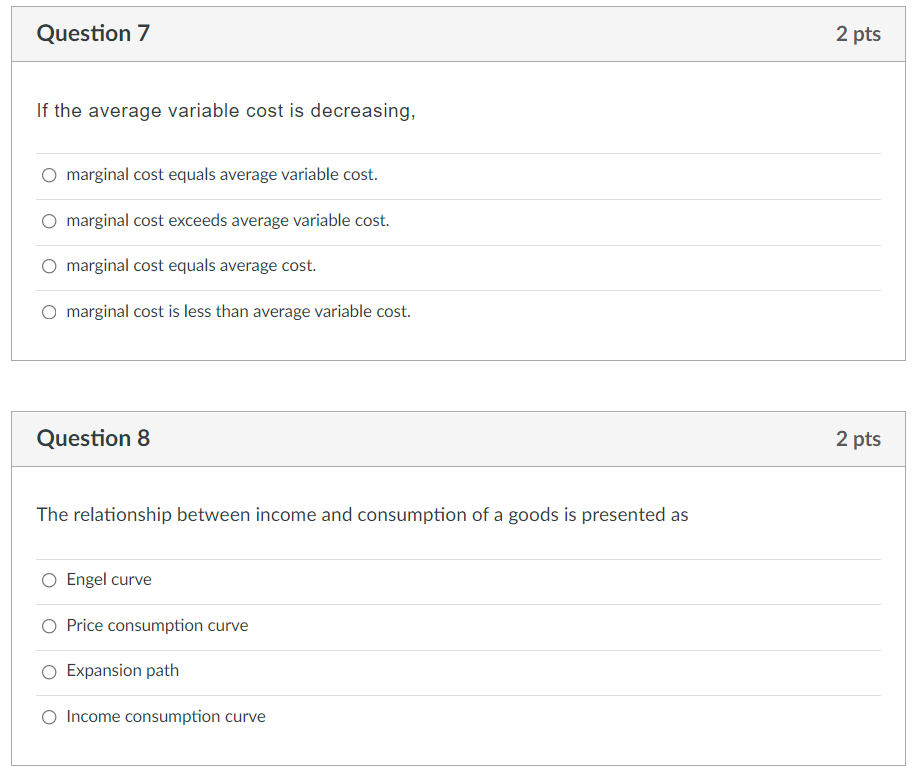This screenshot has width=924, height=767.
Task: Click the text 'Price consumption curve'
Action: pyautogui.click(x=157, y=626)
